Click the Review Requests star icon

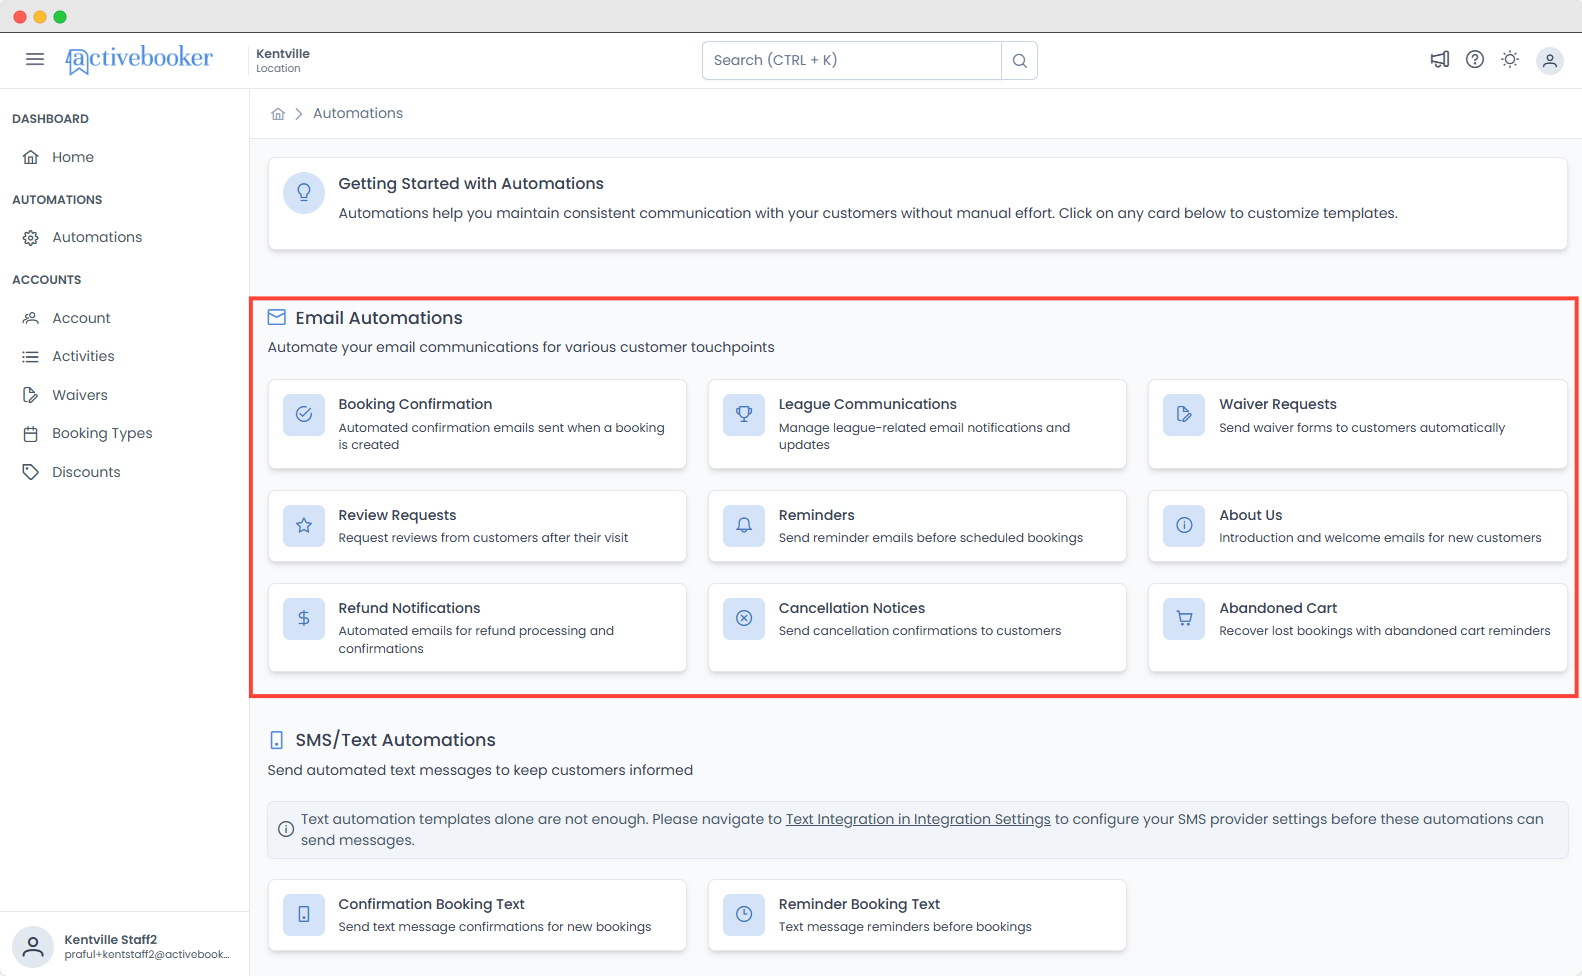304,525
